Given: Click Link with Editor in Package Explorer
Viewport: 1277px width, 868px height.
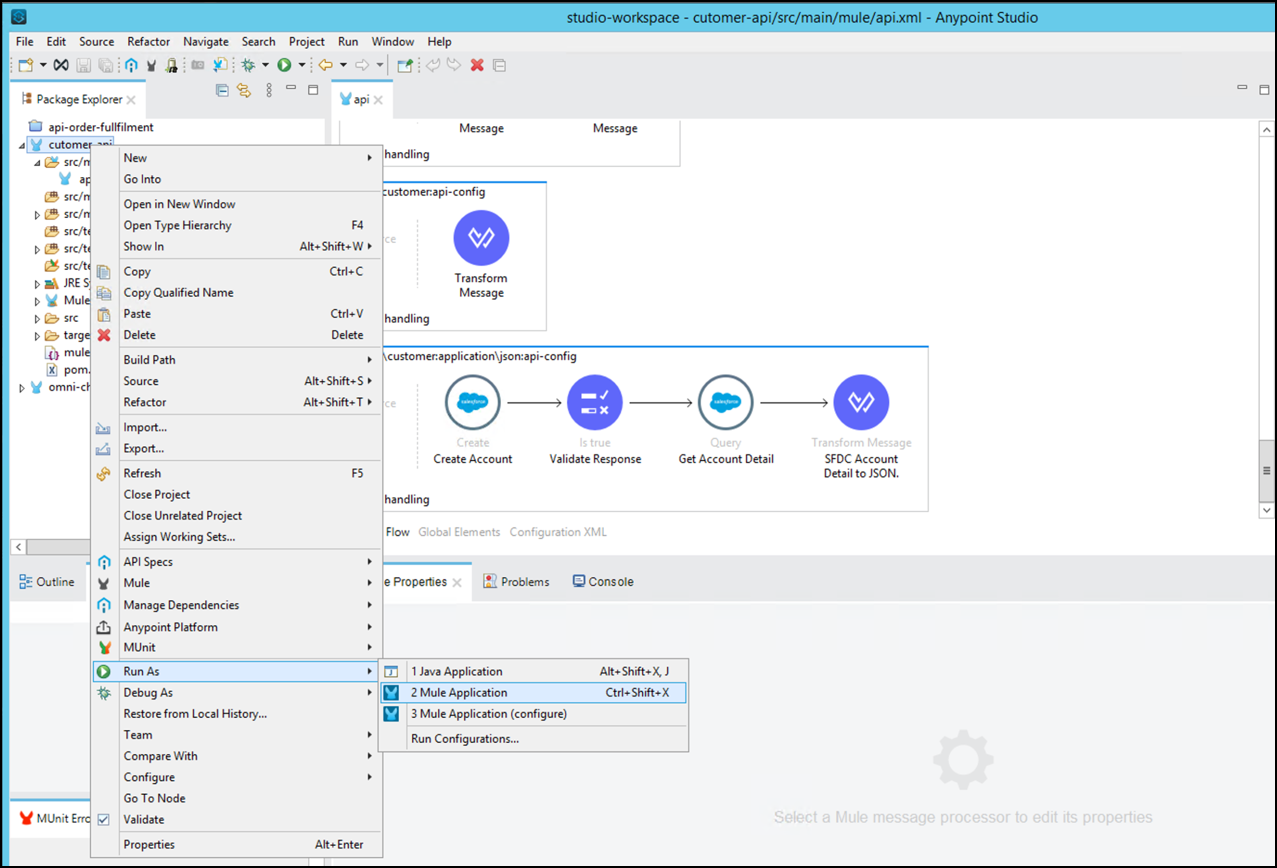Looking at the screenshot, I should 243,90.
